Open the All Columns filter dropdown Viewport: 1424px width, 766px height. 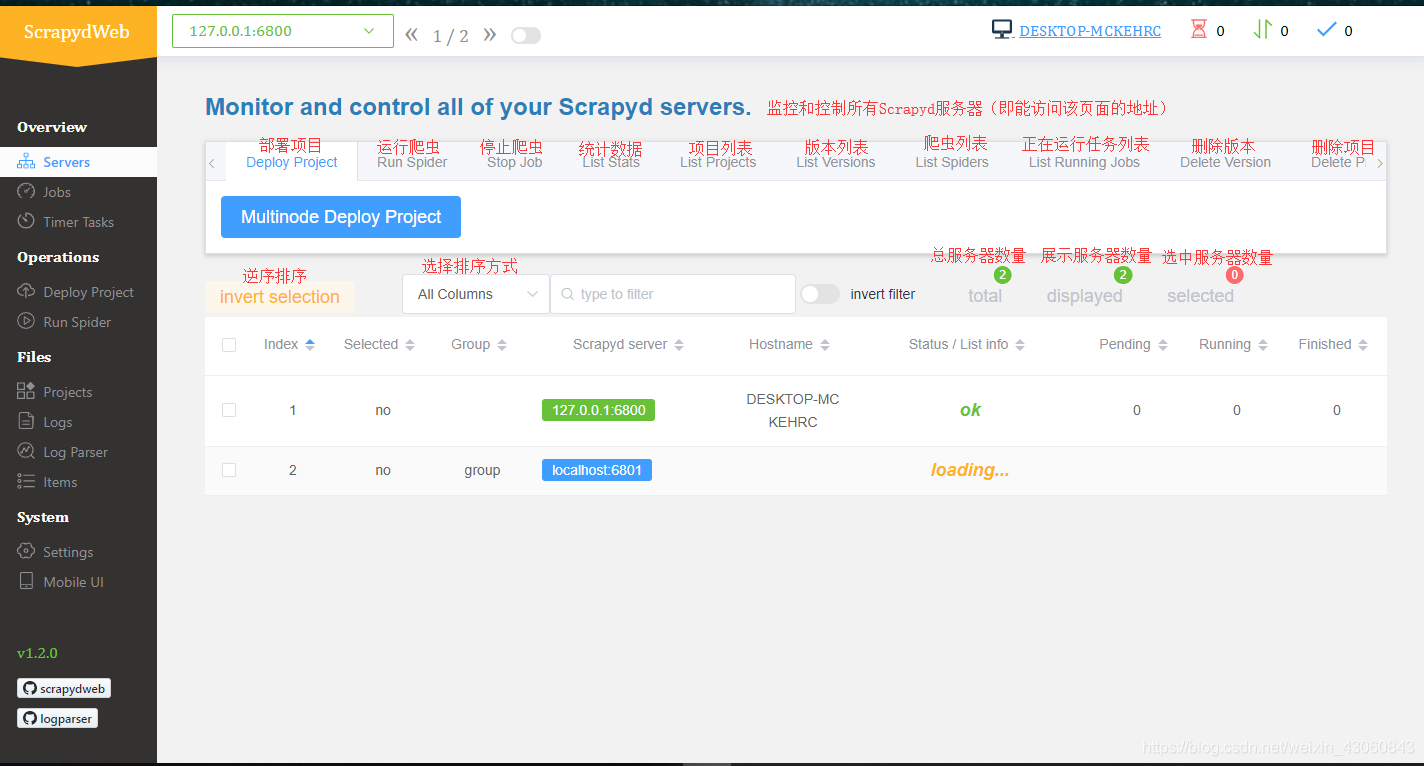click(476, 294)
